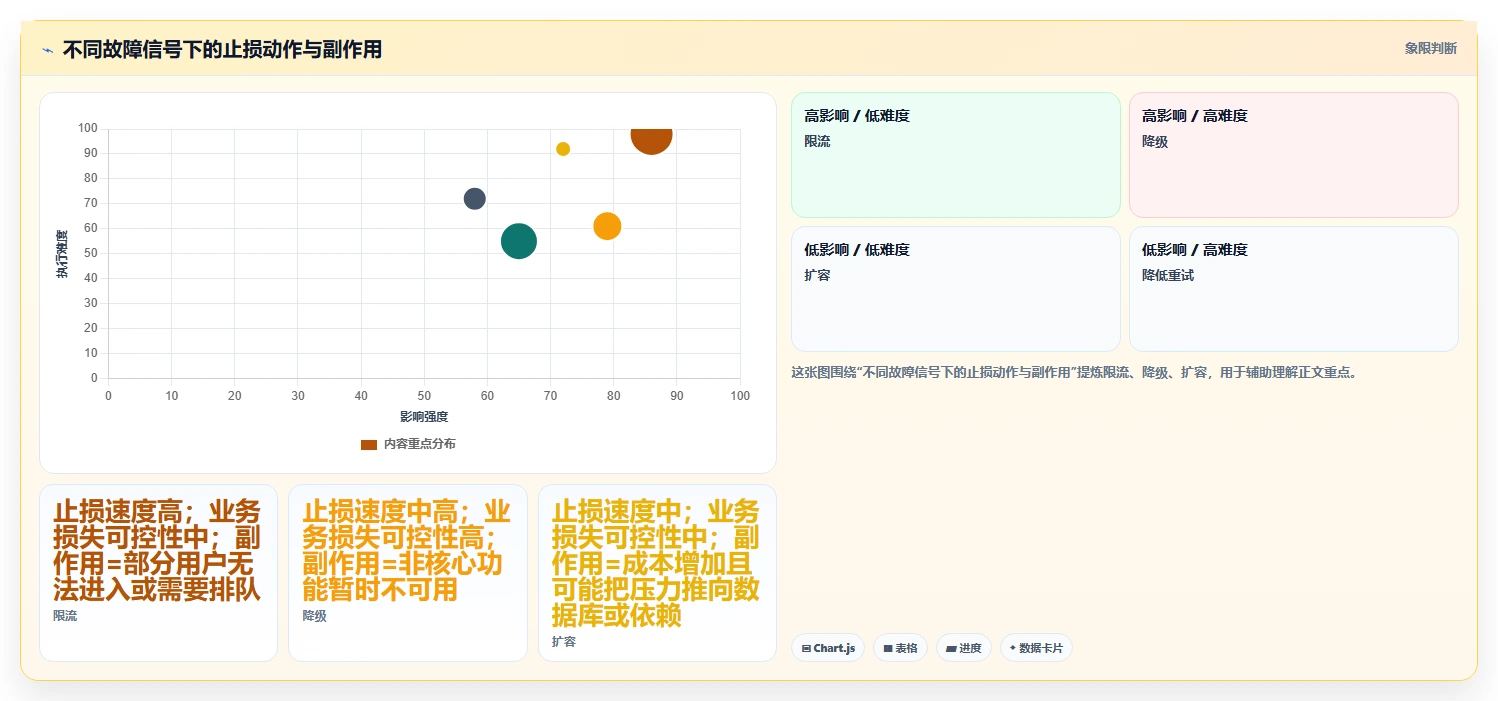Open the 低影响 / 低难度 quadrant card
This screenshot has height=701, width=1498.
955,289
